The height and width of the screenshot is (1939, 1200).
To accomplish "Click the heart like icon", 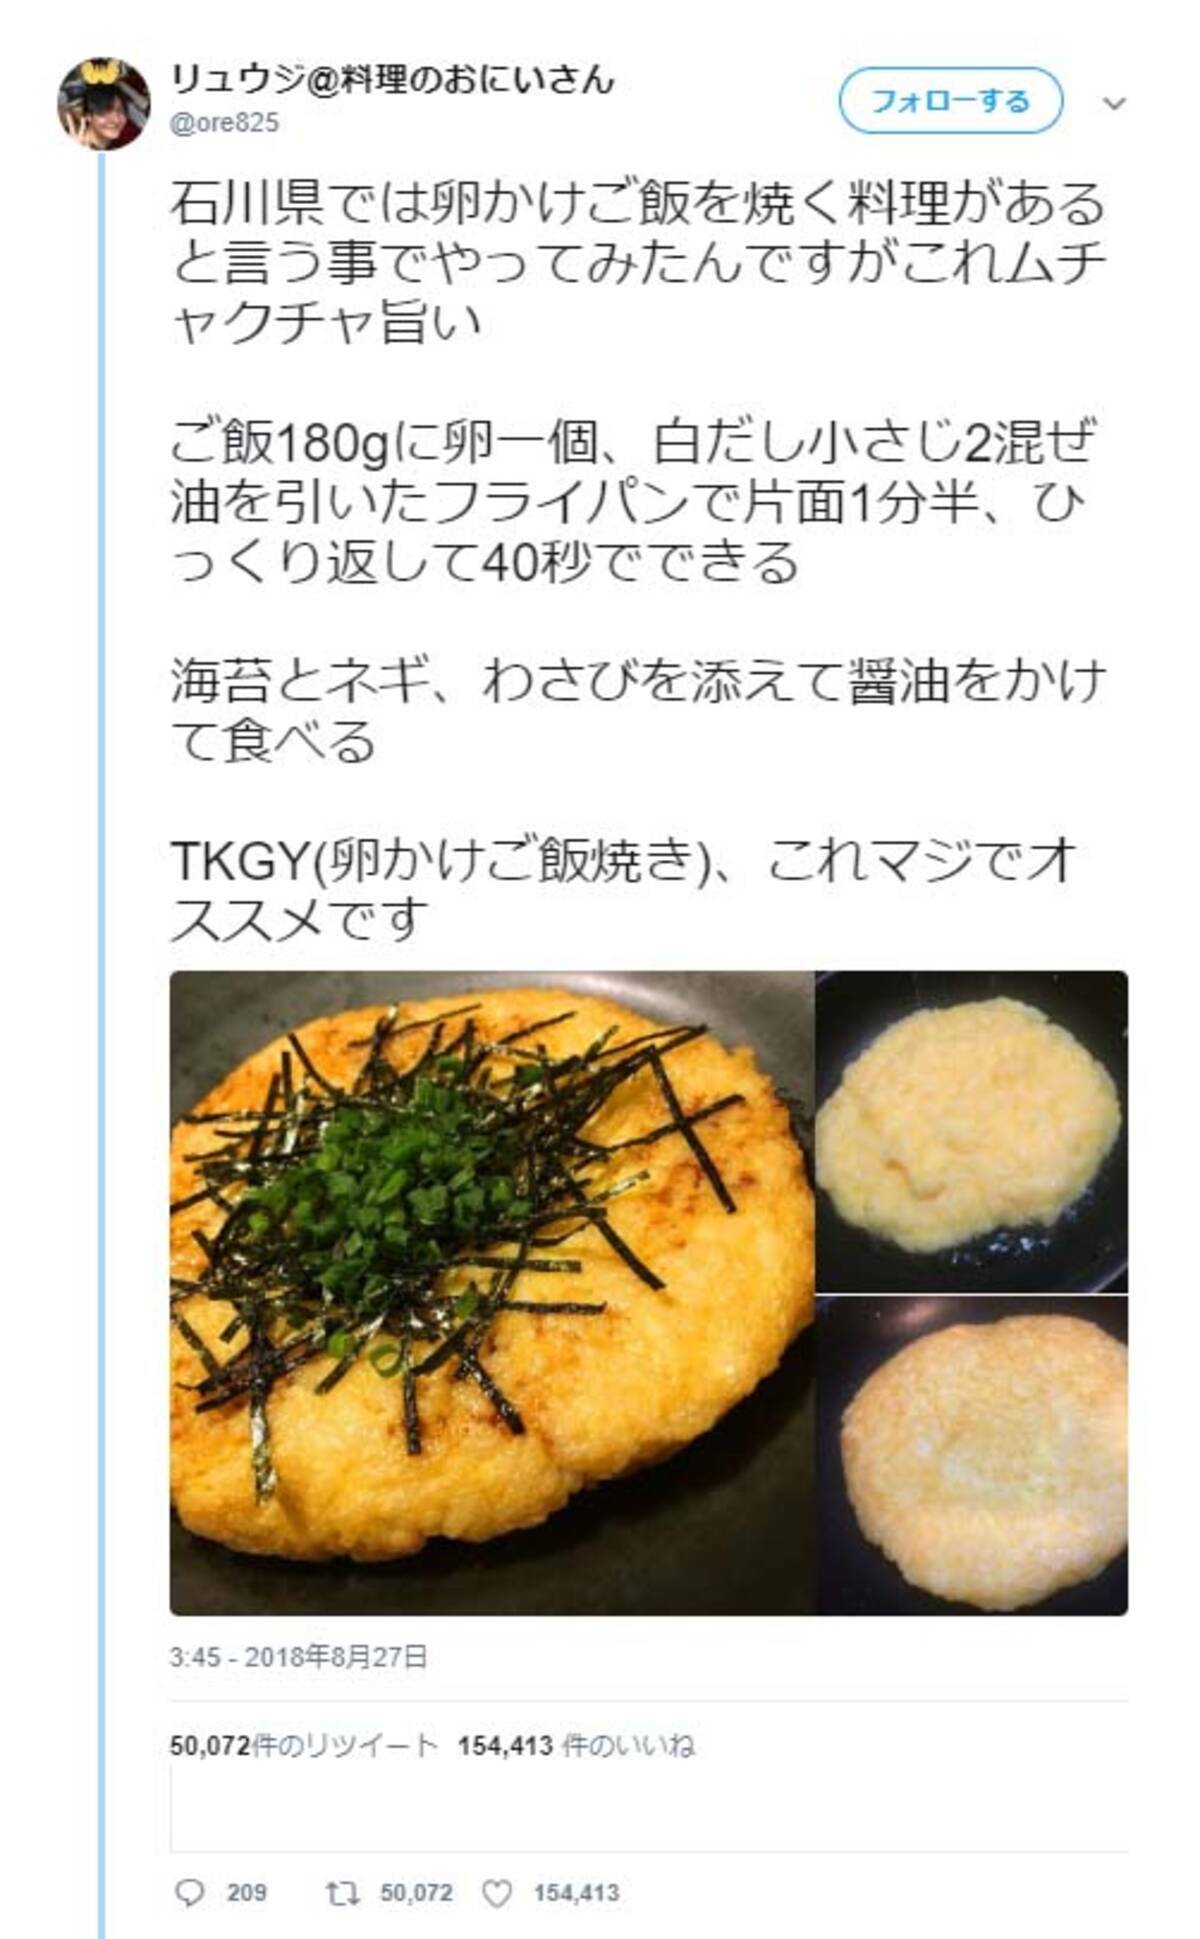I will pyautogui.click(x=497, y=1892).
